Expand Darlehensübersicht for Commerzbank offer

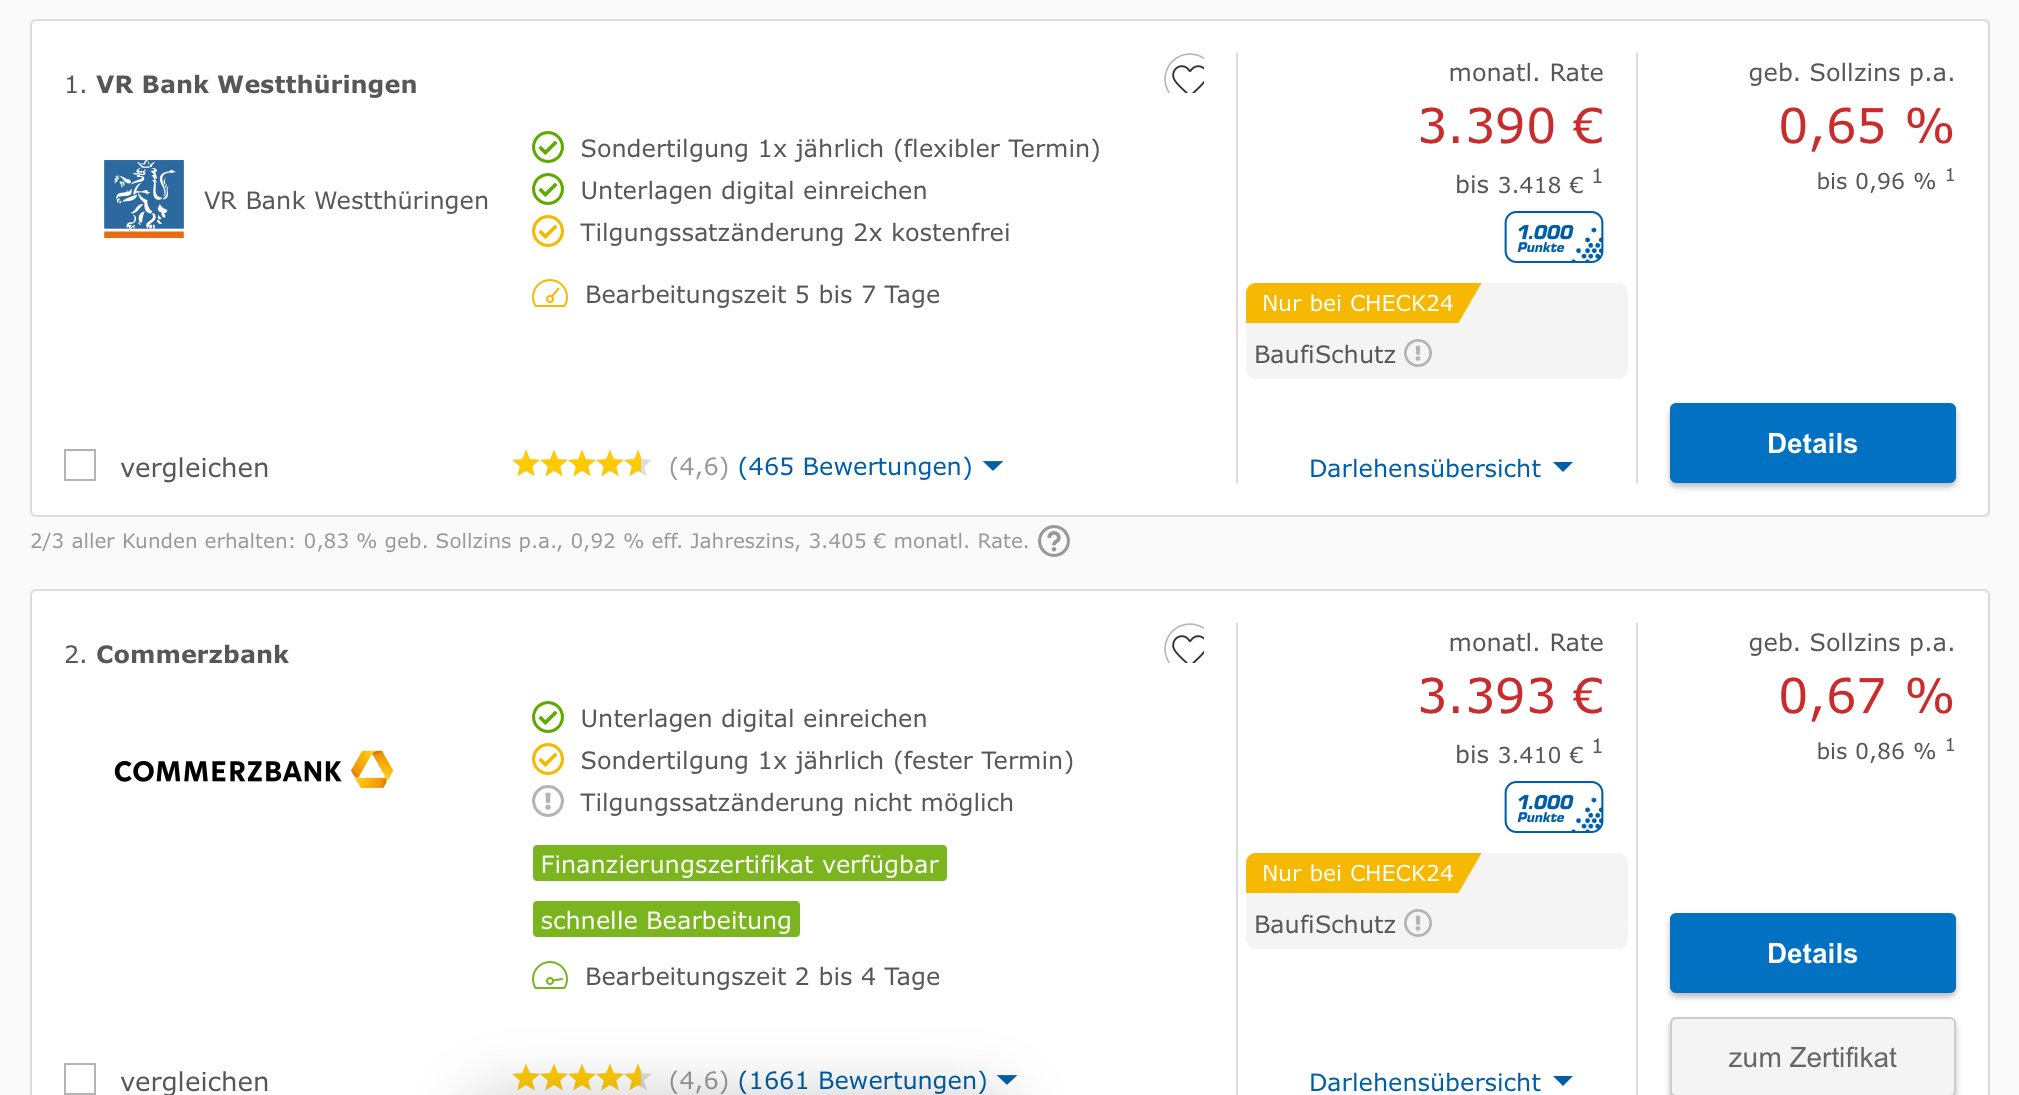tap(1440, 1081)
